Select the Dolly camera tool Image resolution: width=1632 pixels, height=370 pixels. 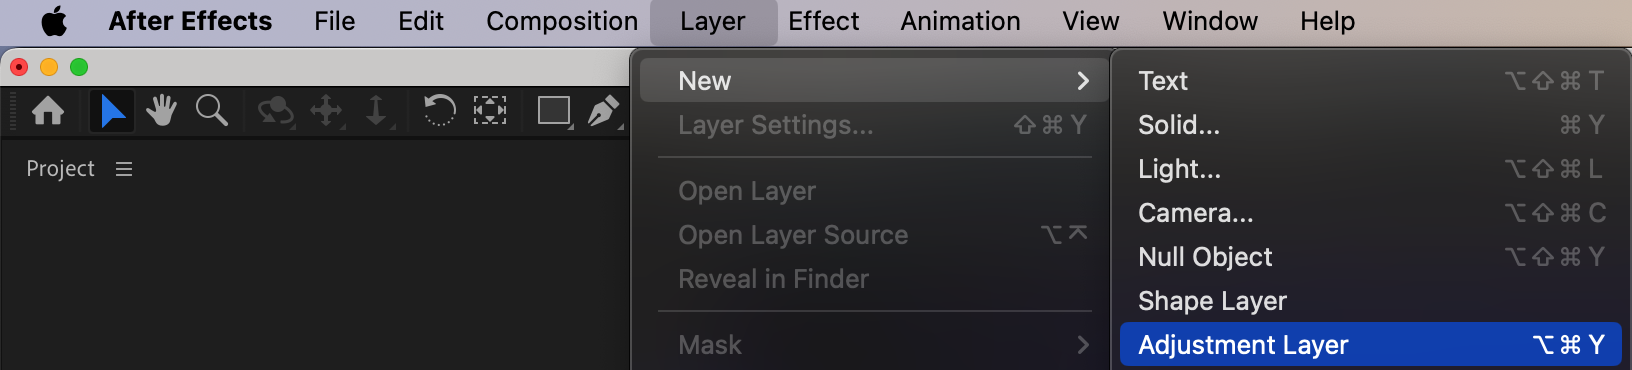pyautogui.click(x=377, y=110)
